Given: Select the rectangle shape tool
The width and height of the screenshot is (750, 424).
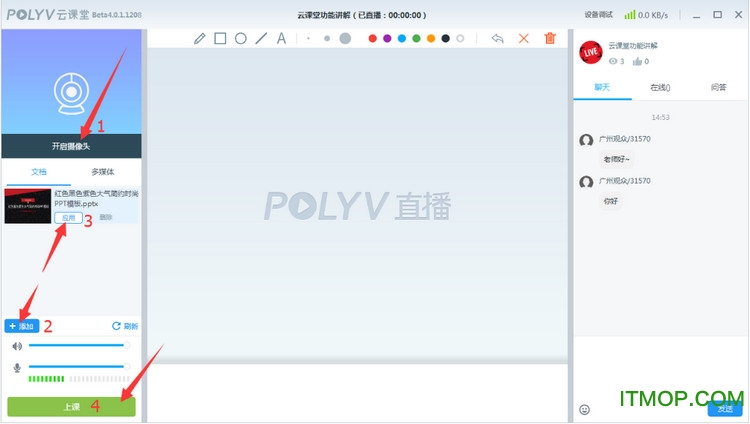Looking at the screenshot, I should tap(220, 38).
